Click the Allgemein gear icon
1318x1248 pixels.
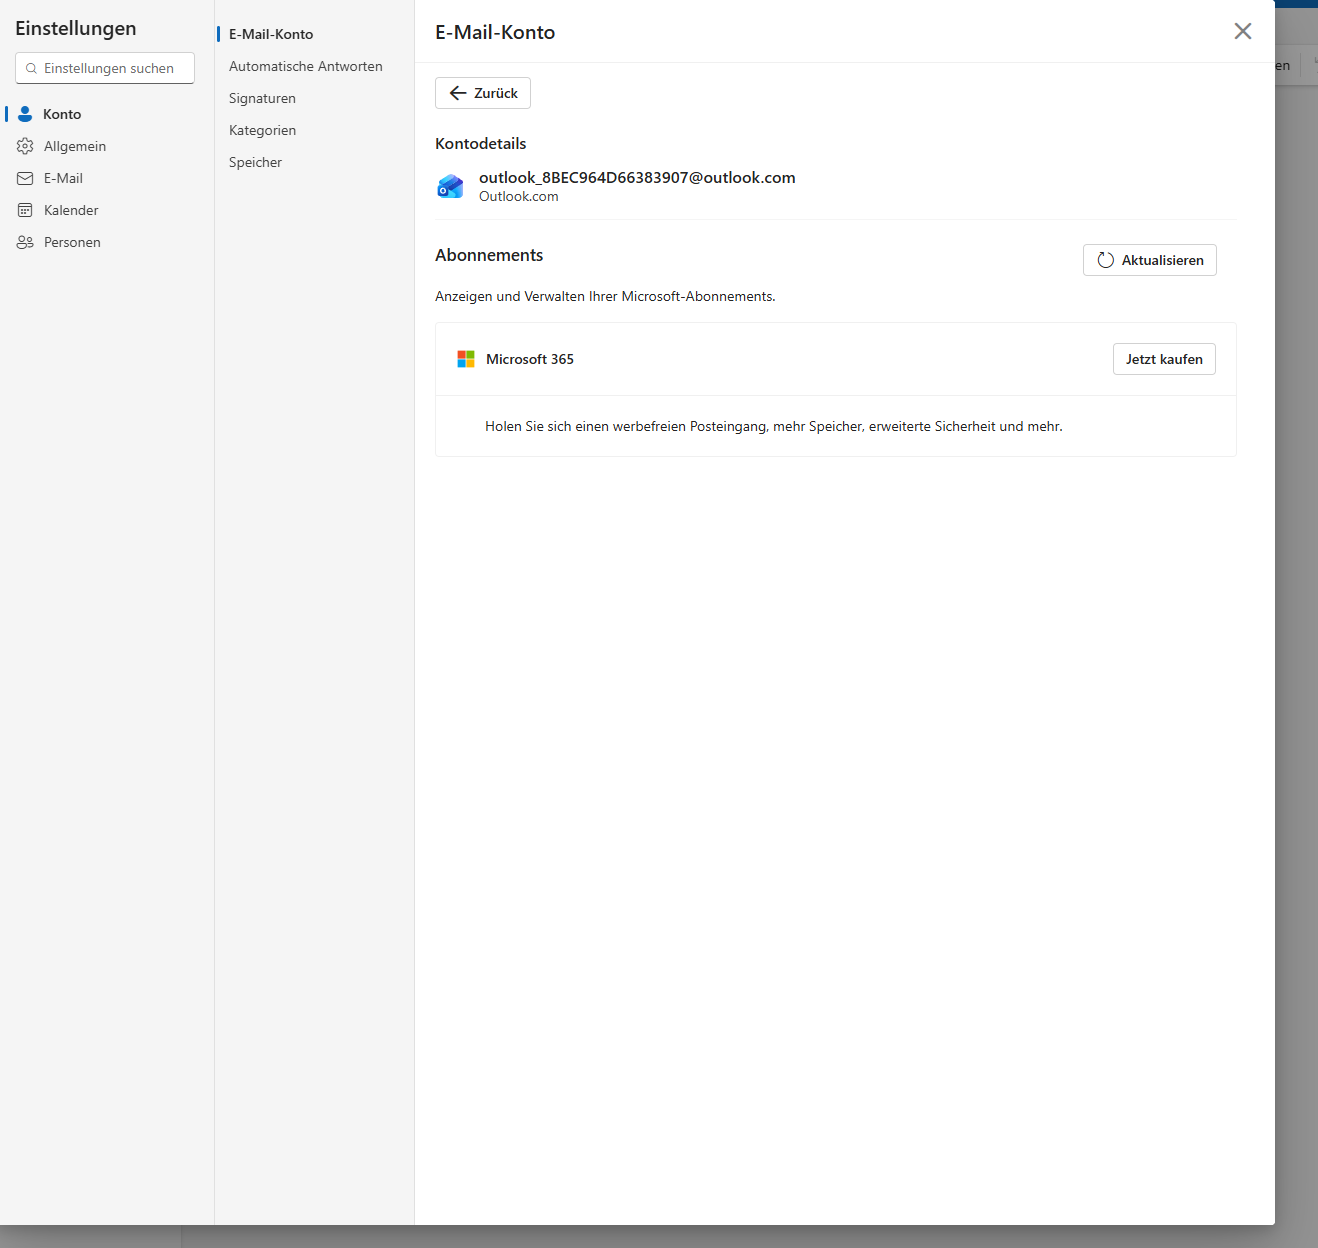click(x=25, y=146)
